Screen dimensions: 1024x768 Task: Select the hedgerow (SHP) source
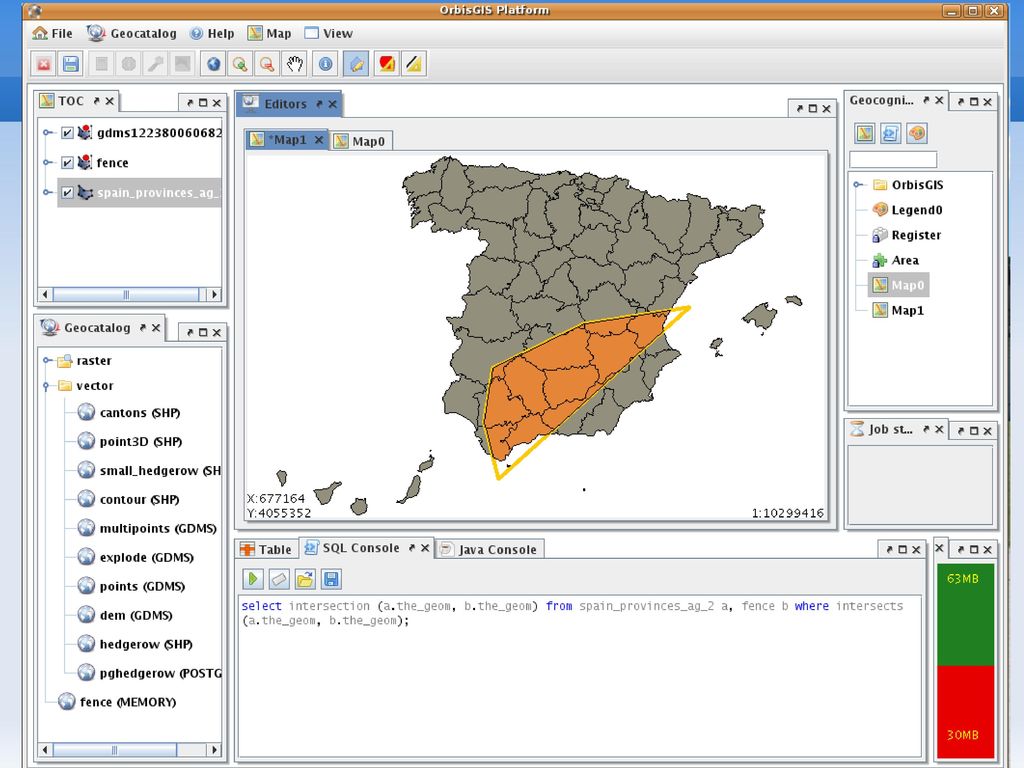tap(135, 644)
